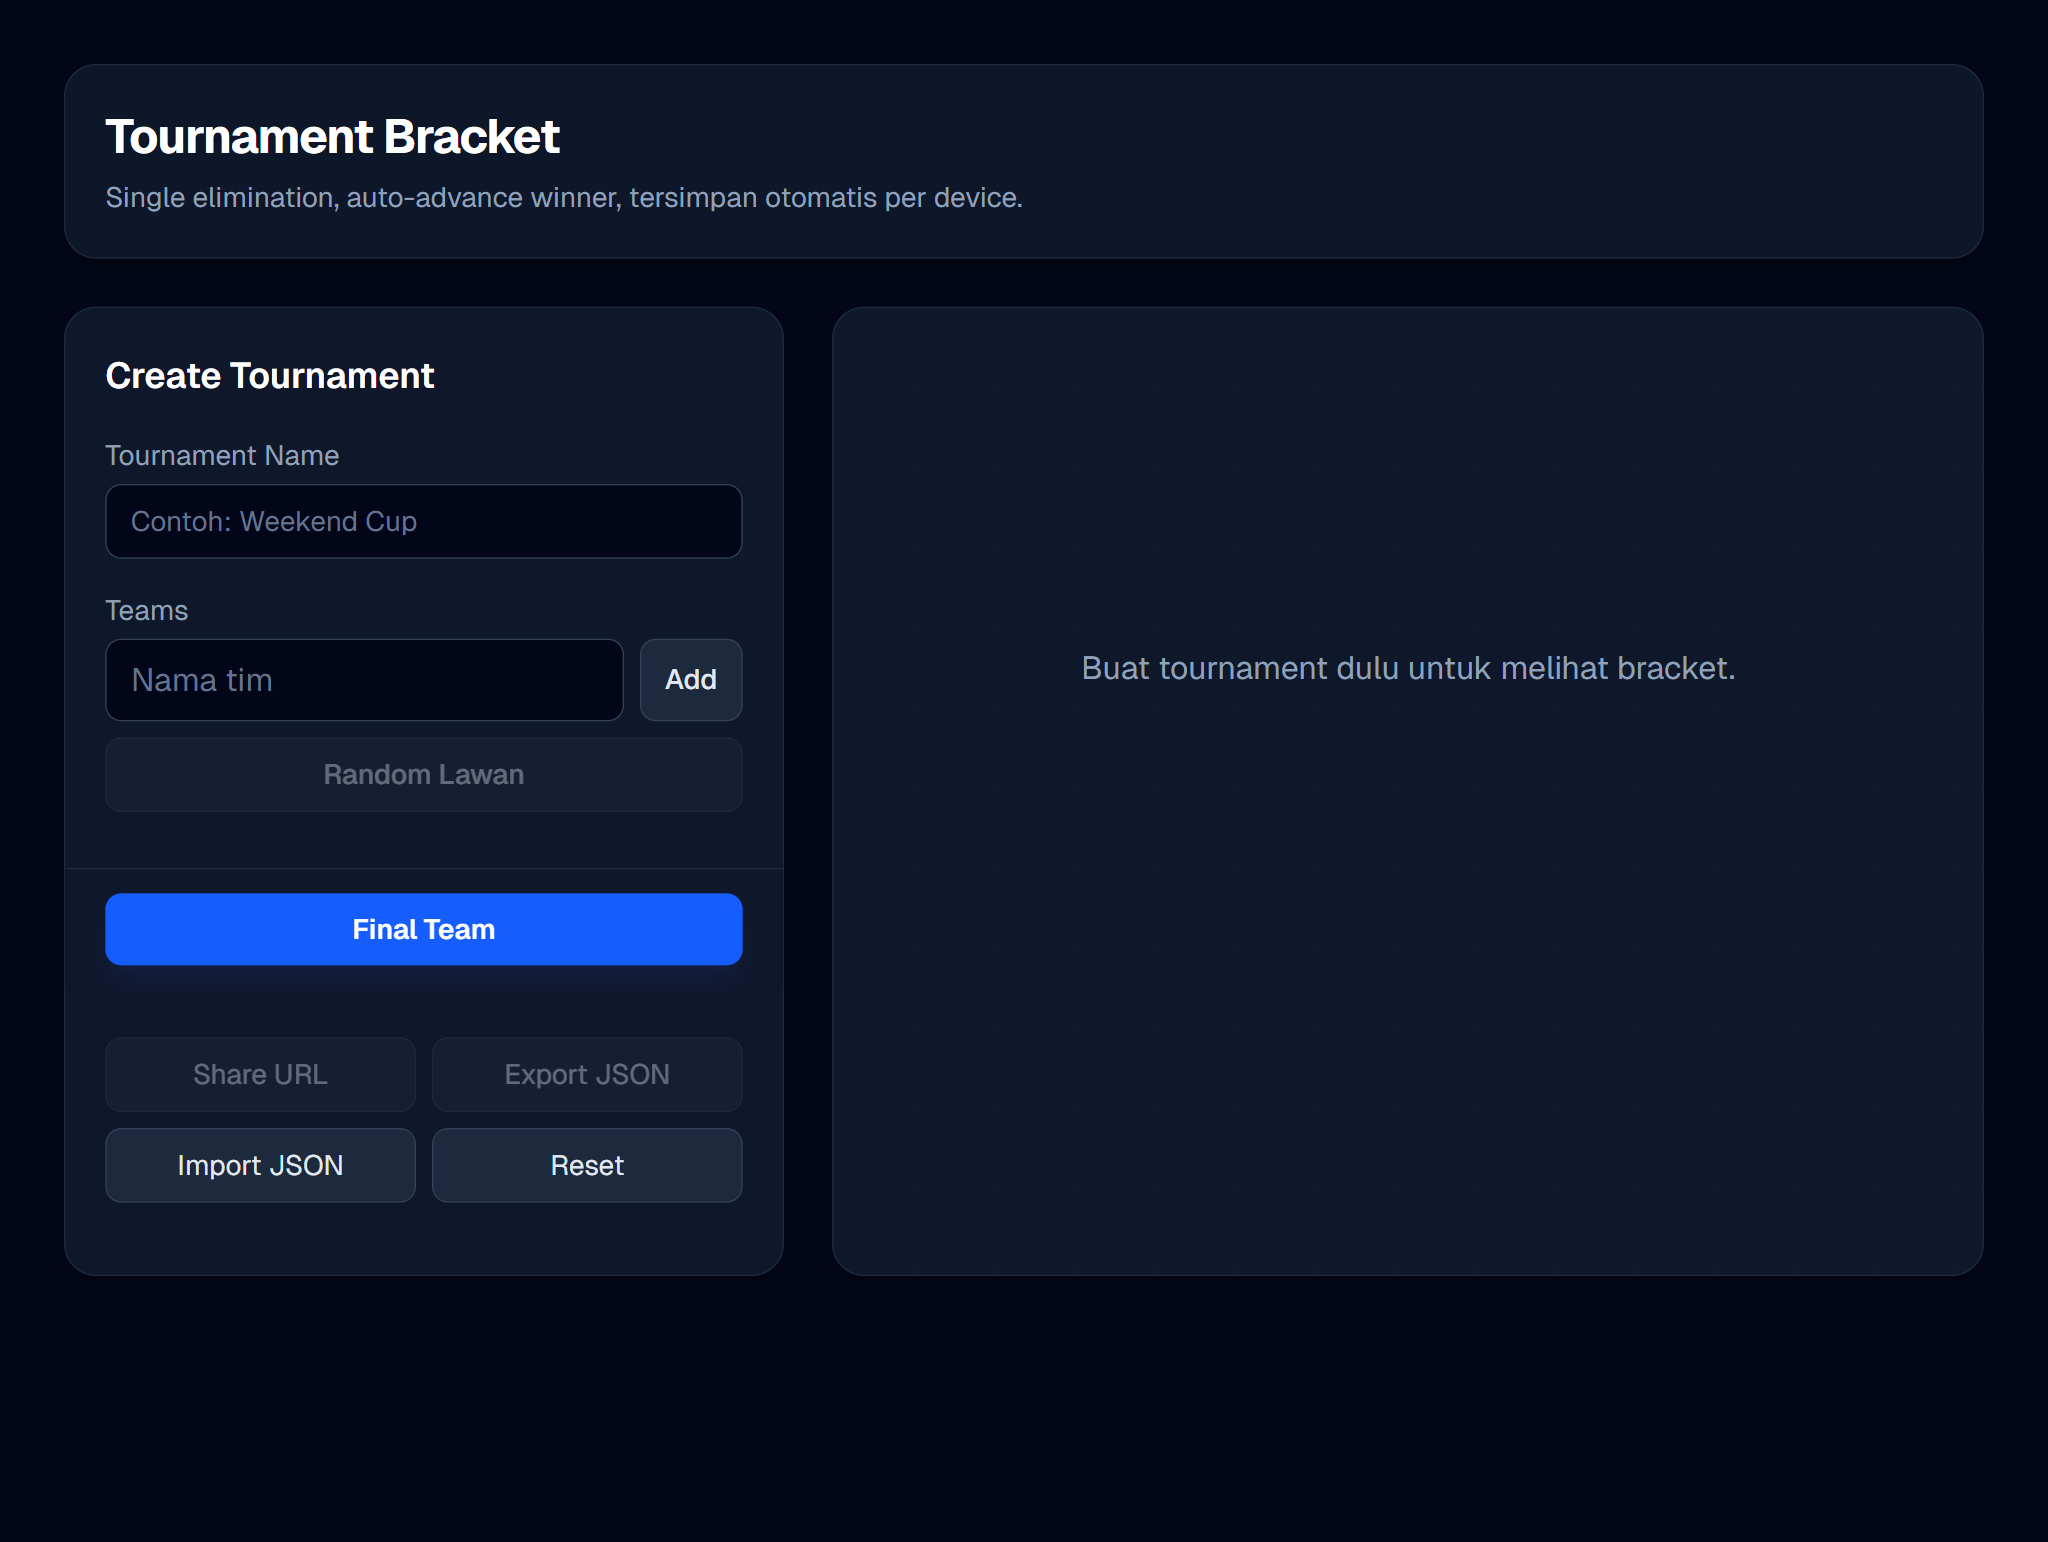The image size is (2048, 1542).
Task: Click the Create Tournament heading
Action: click(269, 376)
